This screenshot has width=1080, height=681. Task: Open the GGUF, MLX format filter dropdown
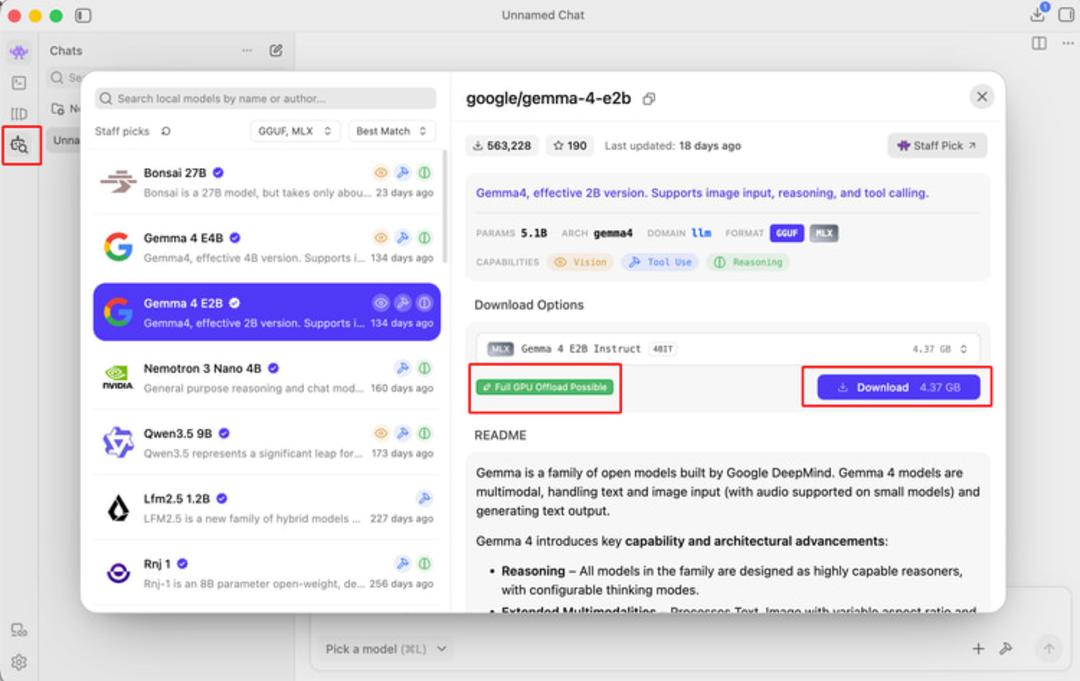(x=295, y=131)
